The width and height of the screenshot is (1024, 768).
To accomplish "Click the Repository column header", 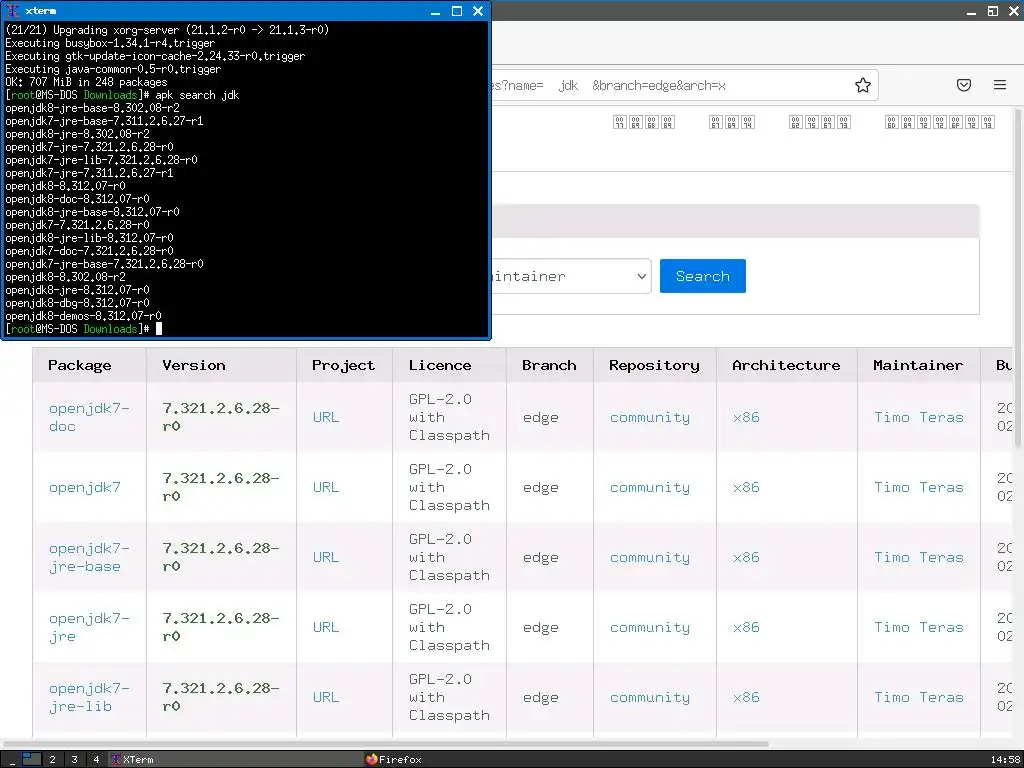I will [654, 365].
